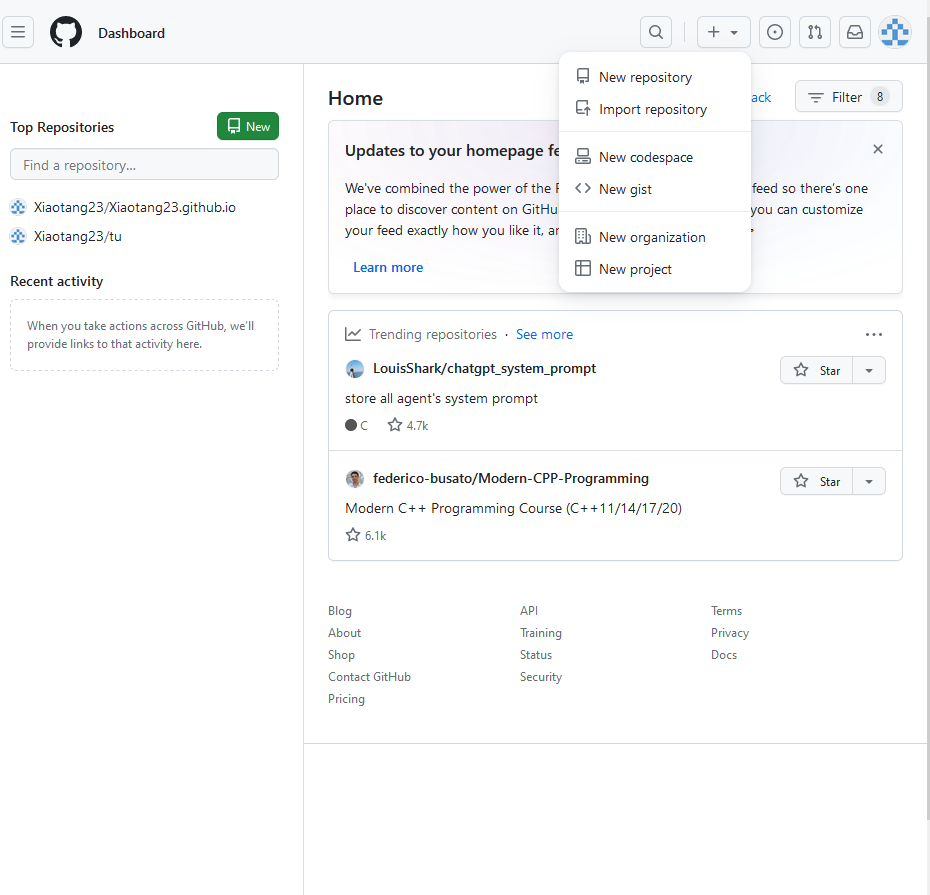
Task: Click the 6.1k star count
Action: click(366, 536)
